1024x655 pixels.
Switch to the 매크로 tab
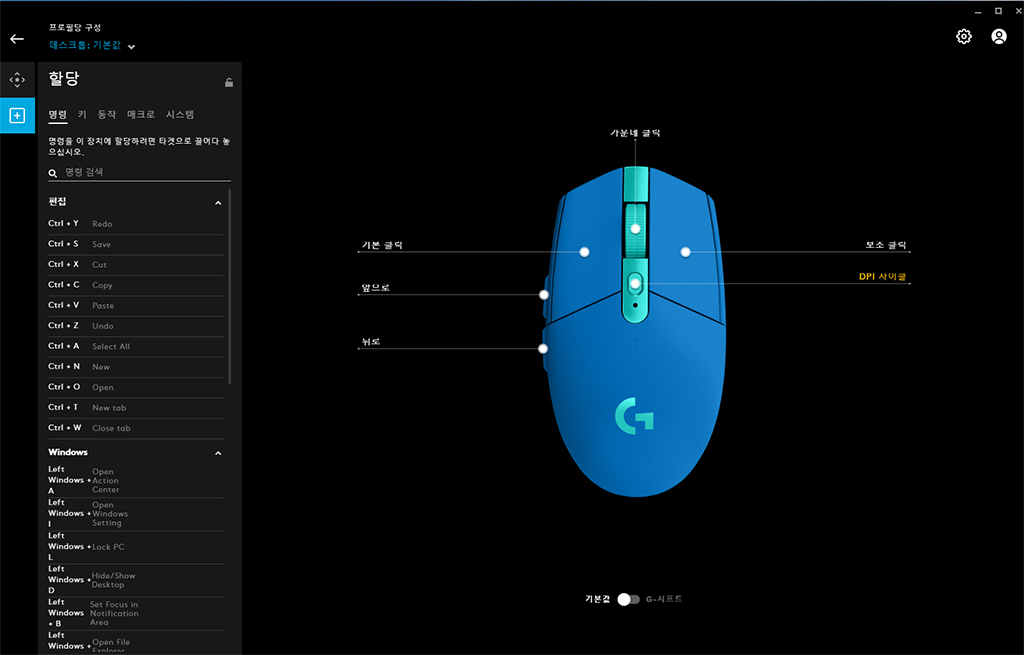pyautogui.click(x=140, y=114)
